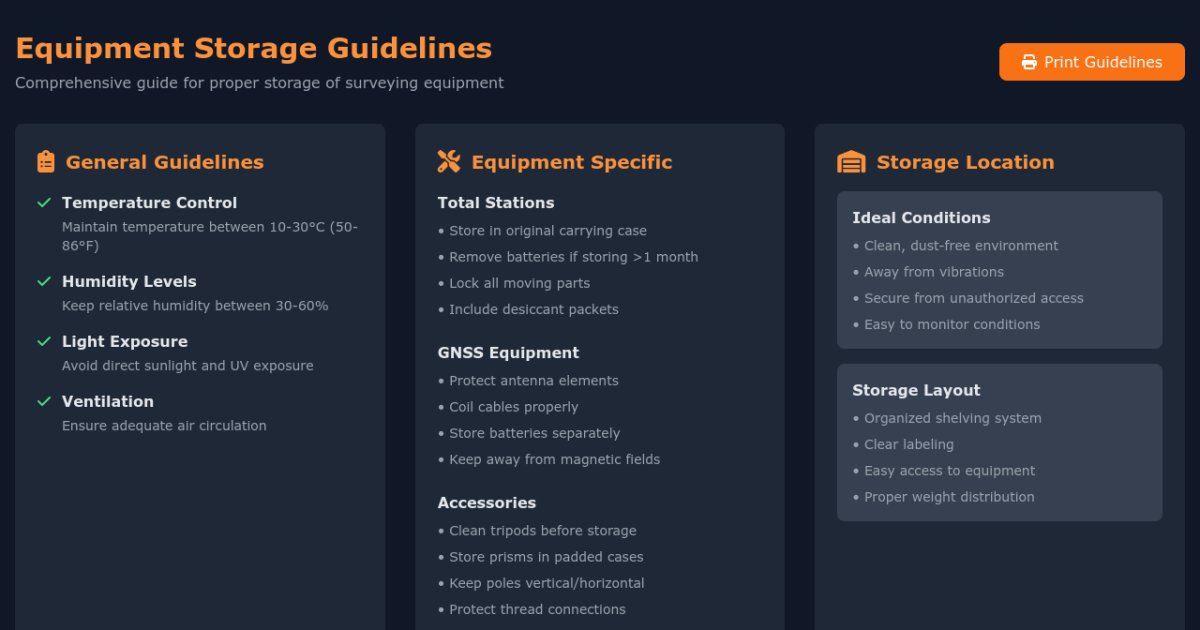Select the Equipment Storage Guidelines page title
This screenshot has width=1200, height=630.
pos(254,48)
